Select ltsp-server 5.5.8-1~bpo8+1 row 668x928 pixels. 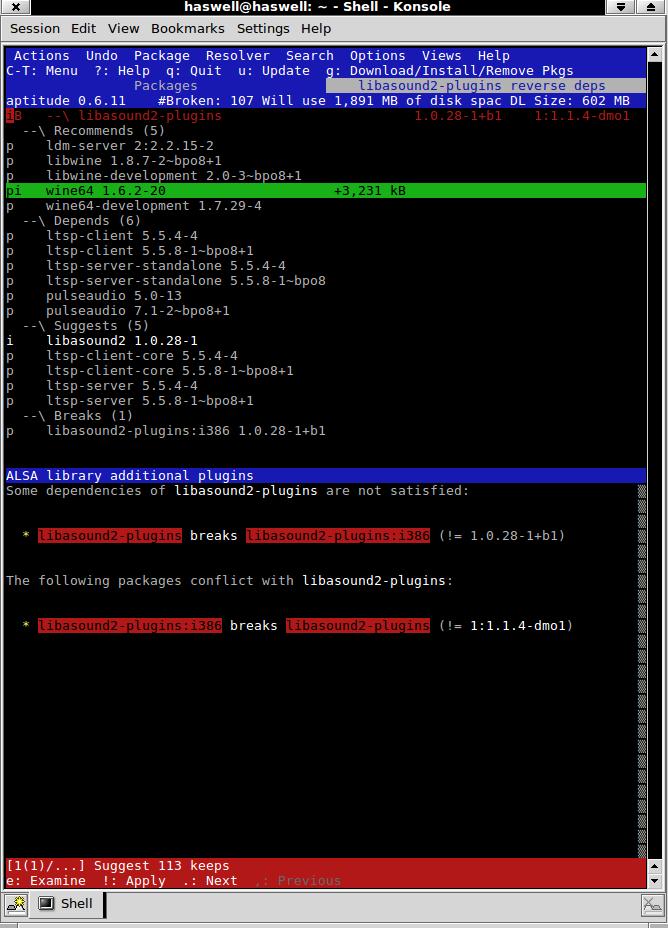point(325,401)
